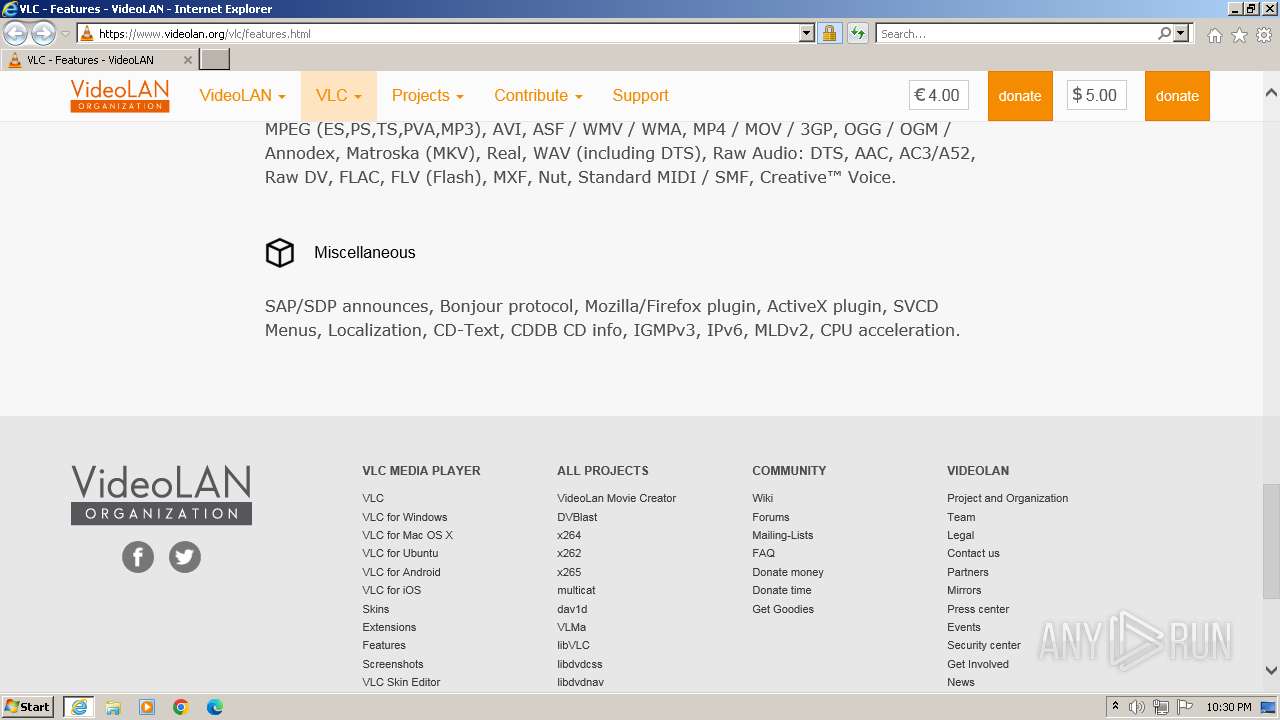Open a new blank tab
Screen dimensions: 1280x720
pos(215,60)
